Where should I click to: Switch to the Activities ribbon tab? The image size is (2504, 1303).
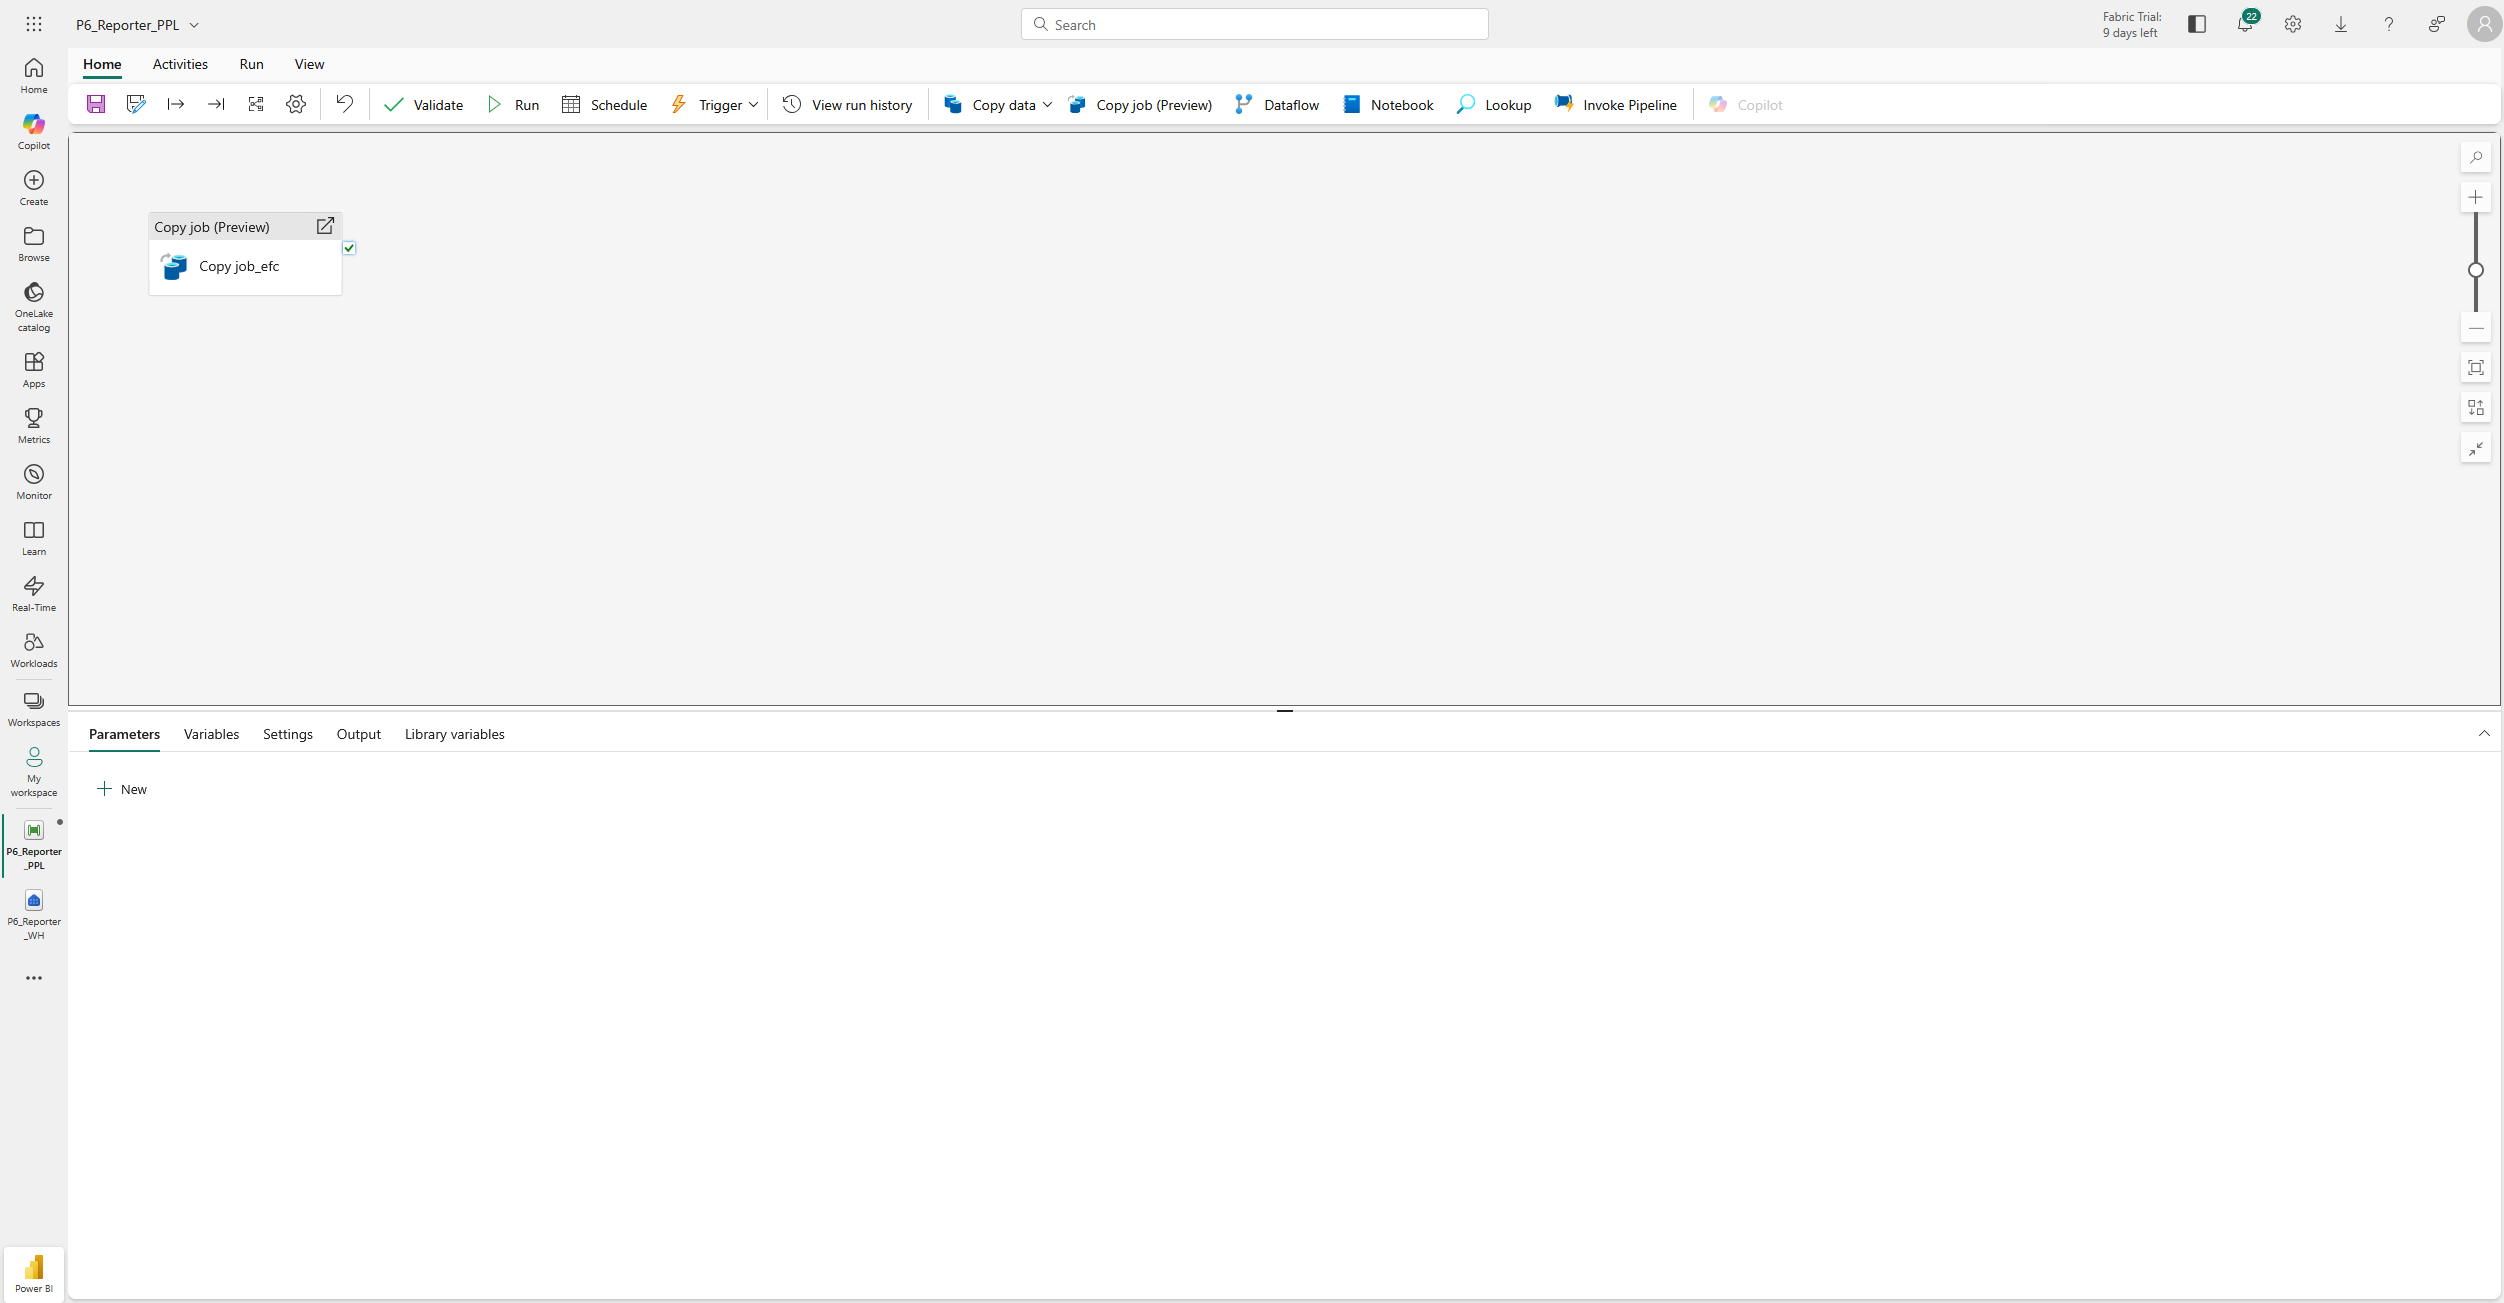[180, 63]
